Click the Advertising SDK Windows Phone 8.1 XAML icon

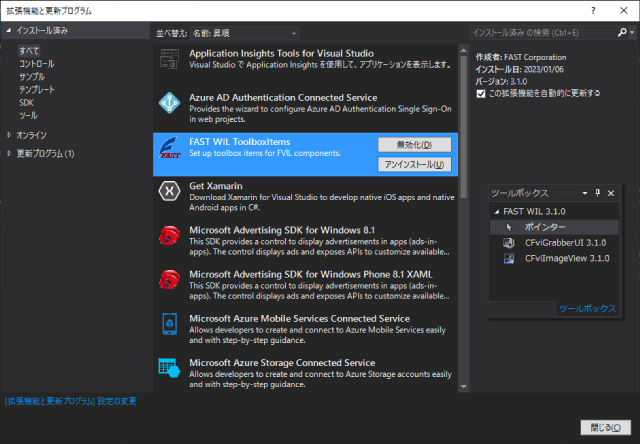(169, 280)
